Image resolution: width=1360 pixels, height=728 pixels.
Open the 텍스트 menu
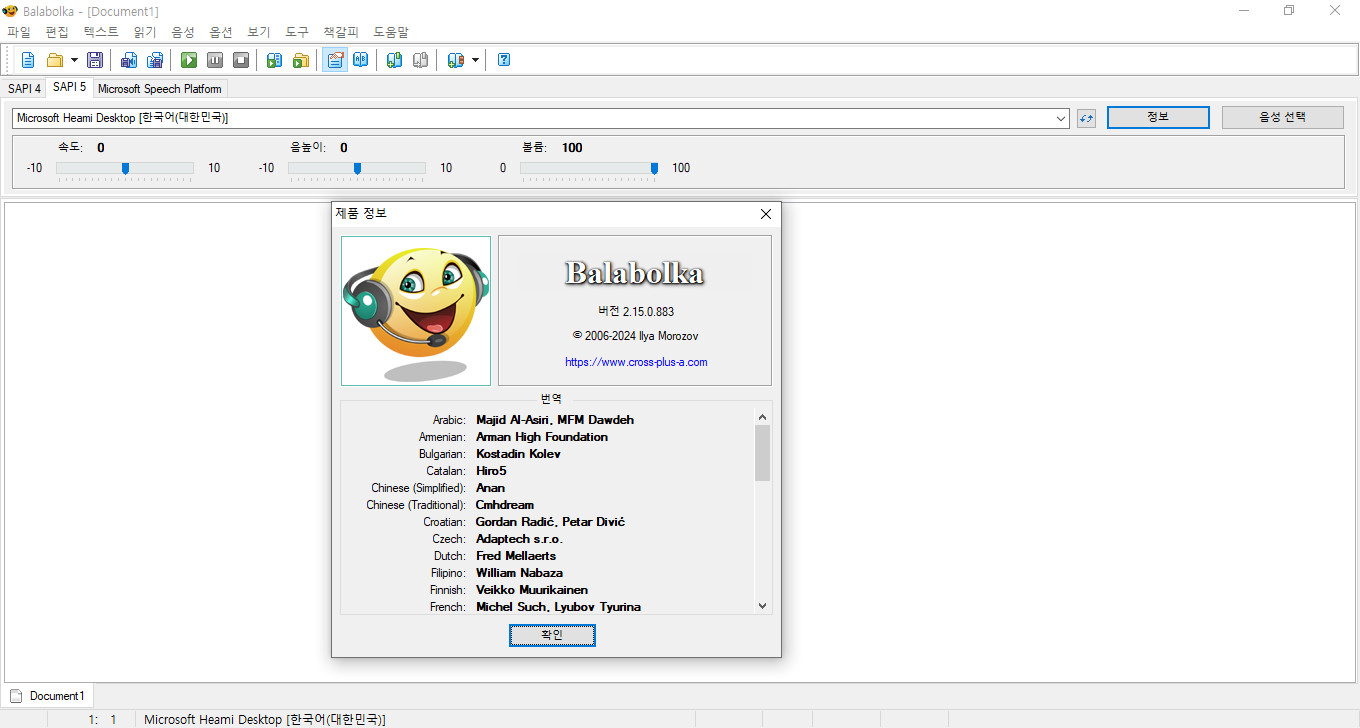[x=101, y=32]
